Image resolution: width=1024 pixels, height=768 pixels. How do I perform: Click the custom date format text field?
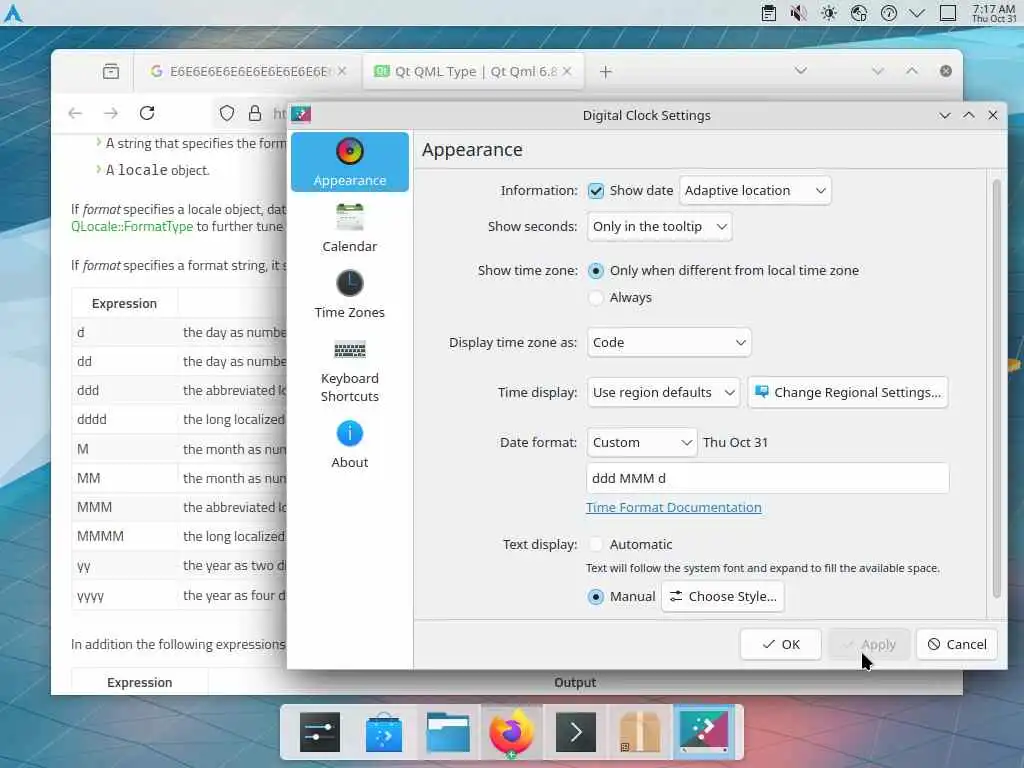pyautogui.click(x=767, y=478)
